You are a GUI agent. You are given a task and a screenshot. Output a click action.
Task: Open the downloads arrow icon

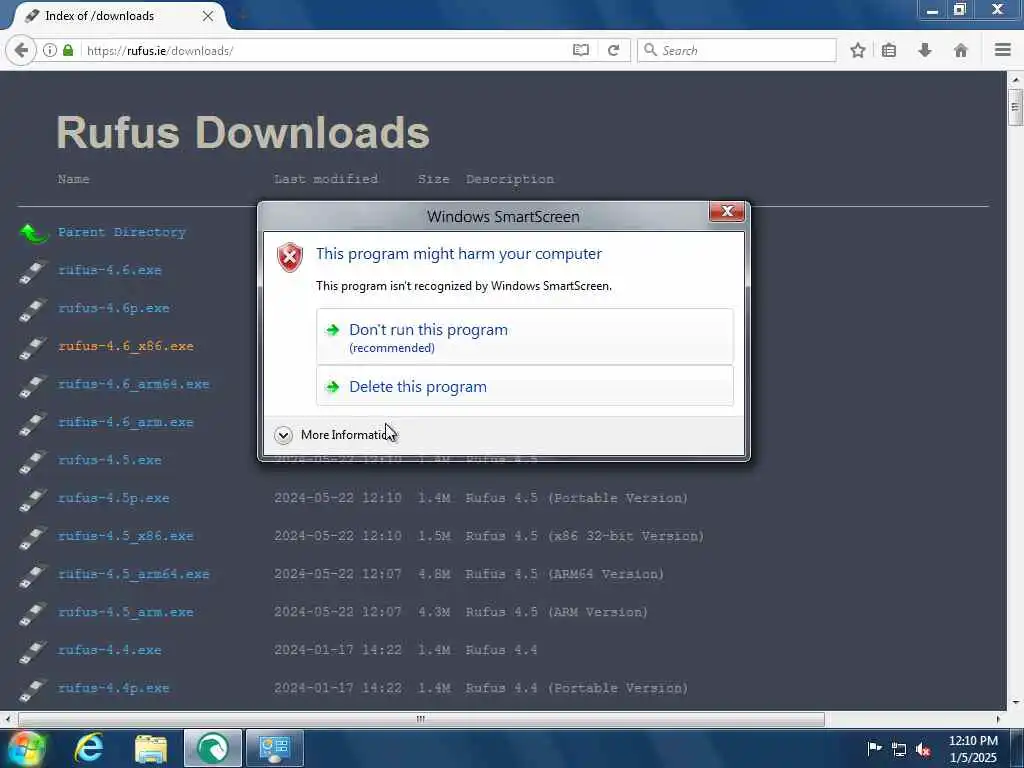click(x=925, y=50)
